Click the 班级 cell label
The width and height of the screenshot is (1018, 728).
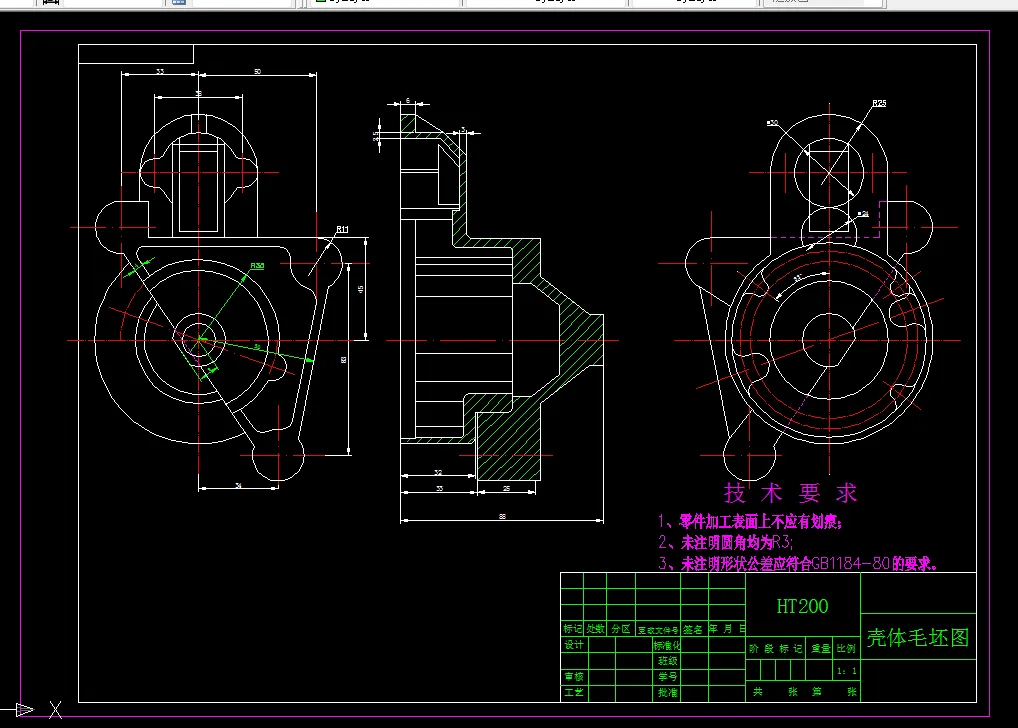point(668,661)
